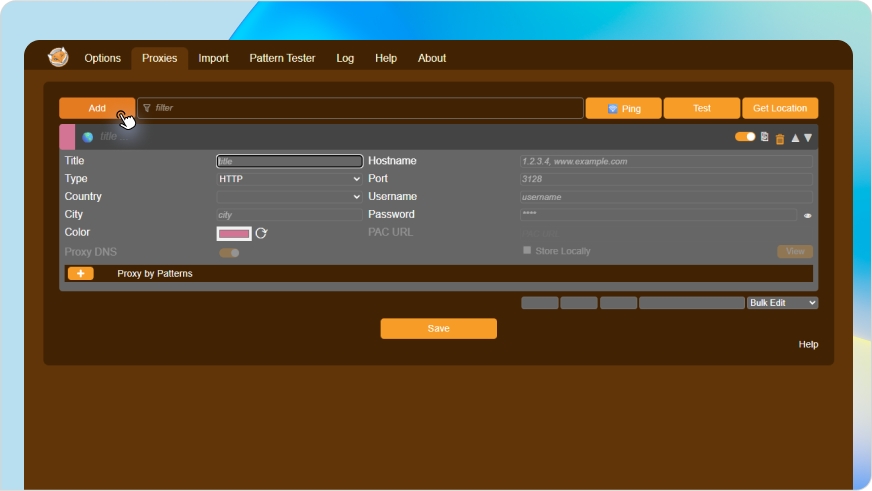The height and width of the screenshot is (491, 872).
Task: Move the proxy up with the up arrow
Action: point(795,137)
